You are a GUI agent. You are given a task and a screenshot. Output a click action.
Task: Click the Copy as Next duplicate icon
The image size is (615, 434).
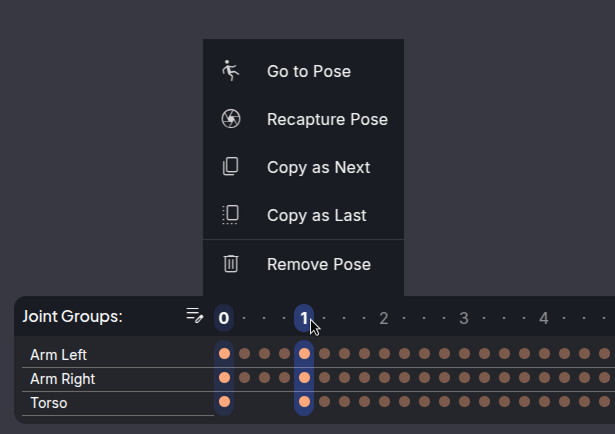pos(231,167)
